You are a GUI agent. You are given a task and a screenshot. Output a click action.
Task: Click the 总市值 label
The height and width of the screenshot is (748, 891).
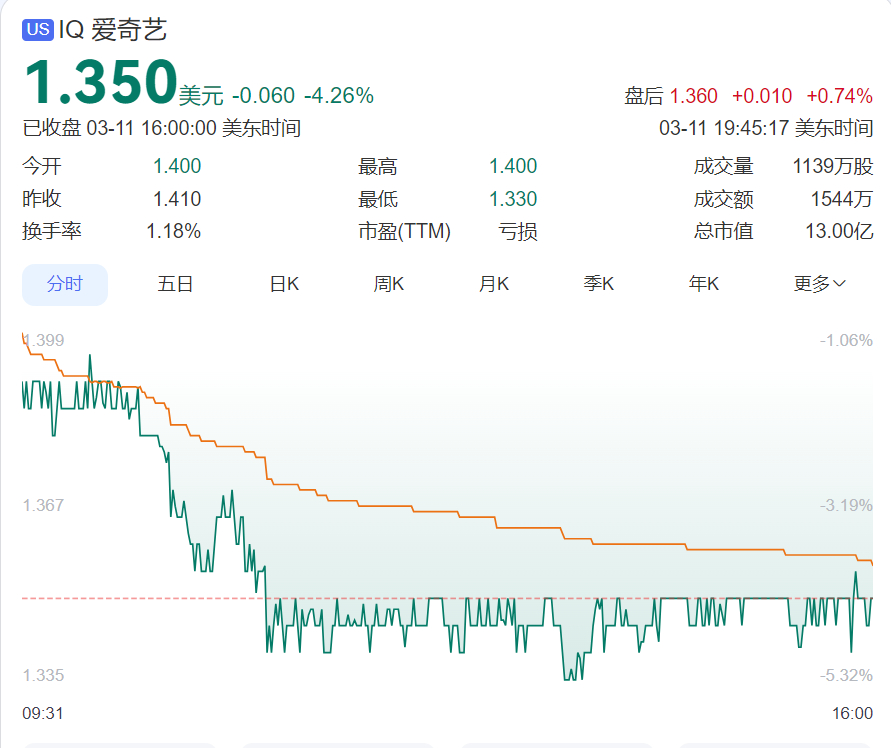pyautogui.click(x=723, y=231)
